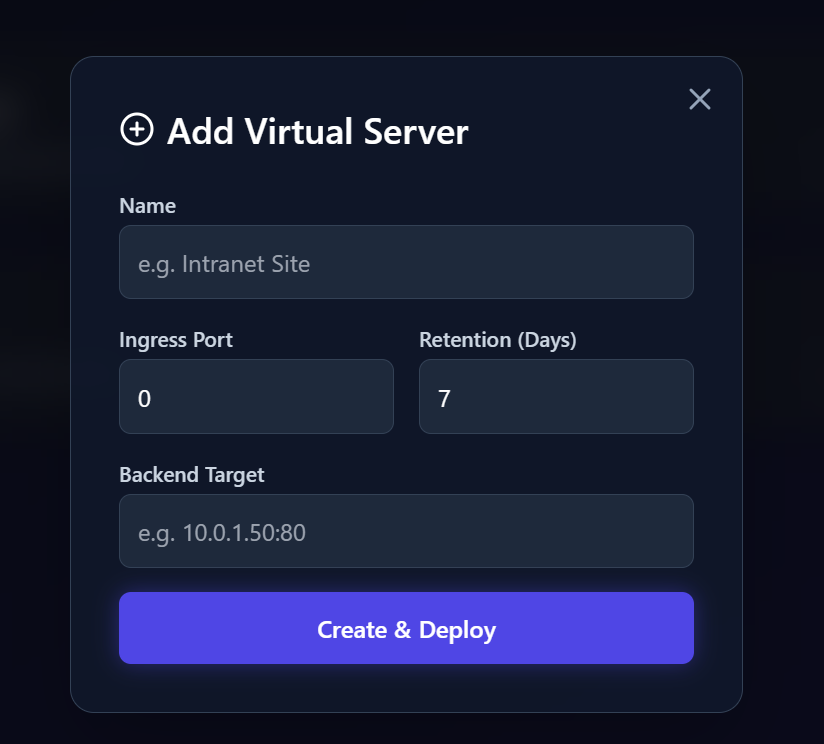824x744 pixels.
Task: Click the Backend Target label
Action: [x=192, y=475]
